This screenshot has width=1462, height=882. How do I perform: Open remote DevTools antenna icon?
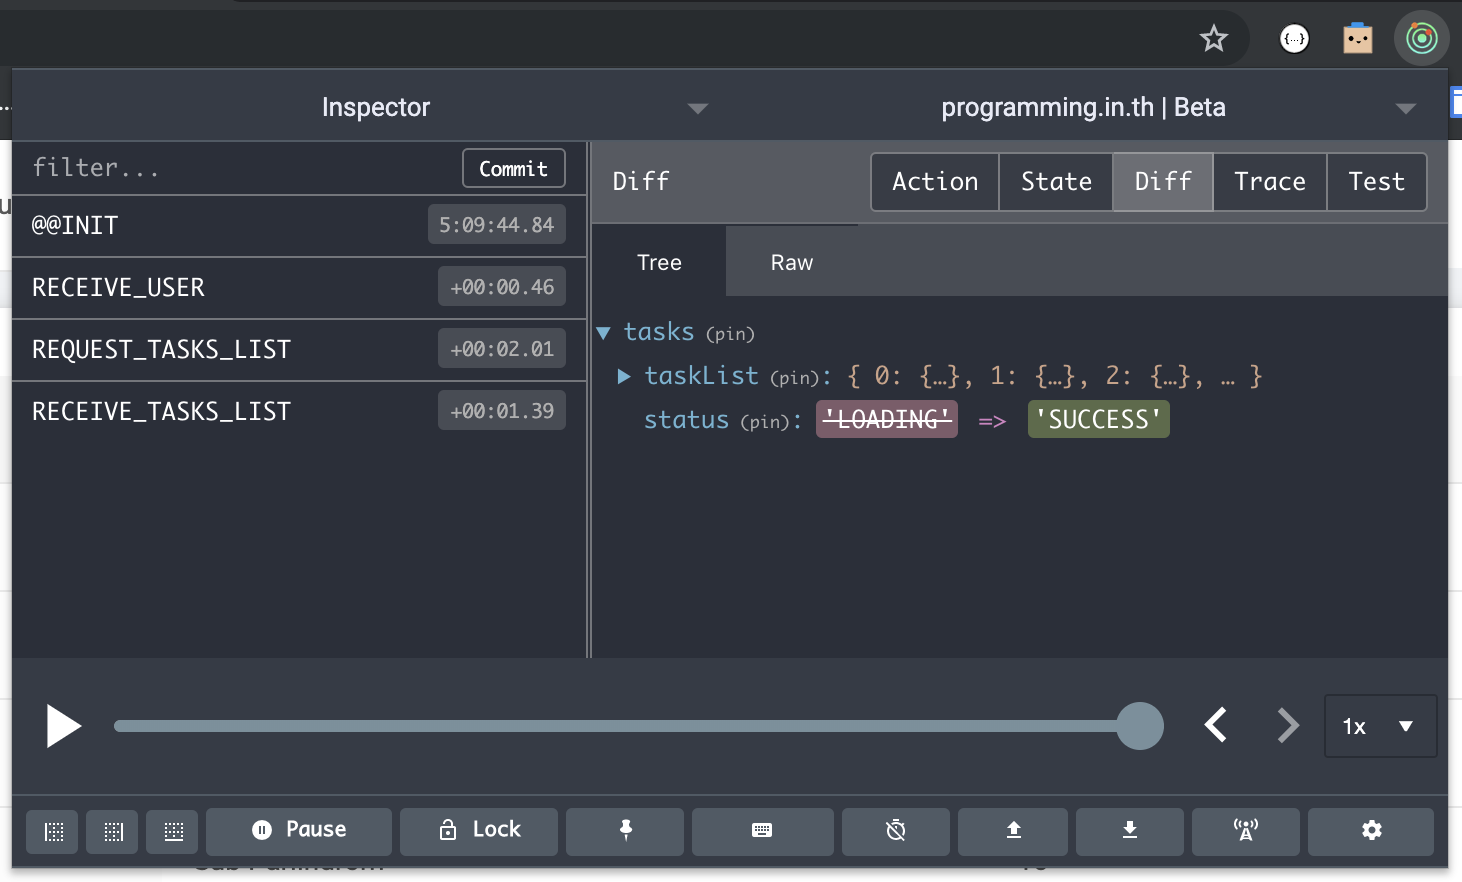click(1246, 831)
